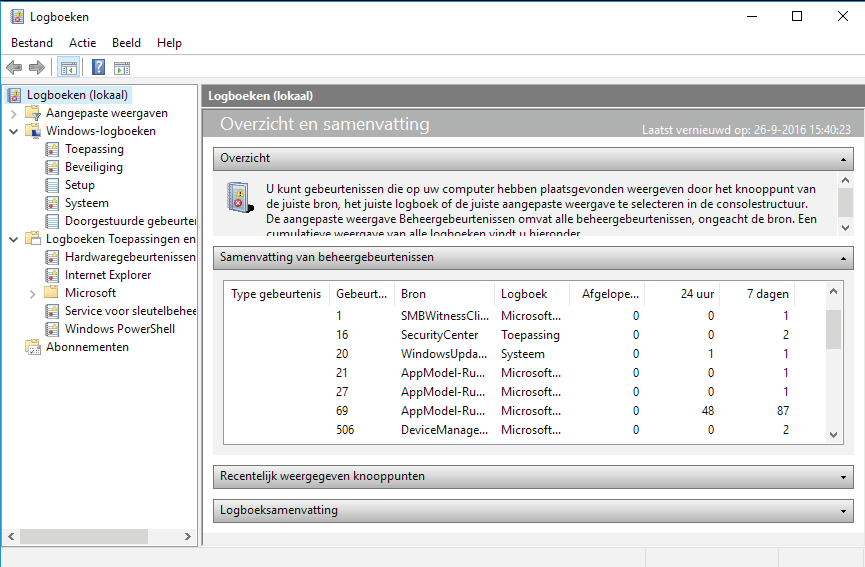Viewport: 865px width, 567px height.
Task: Select Windows PowerShell log
Action: pos(119,329)
